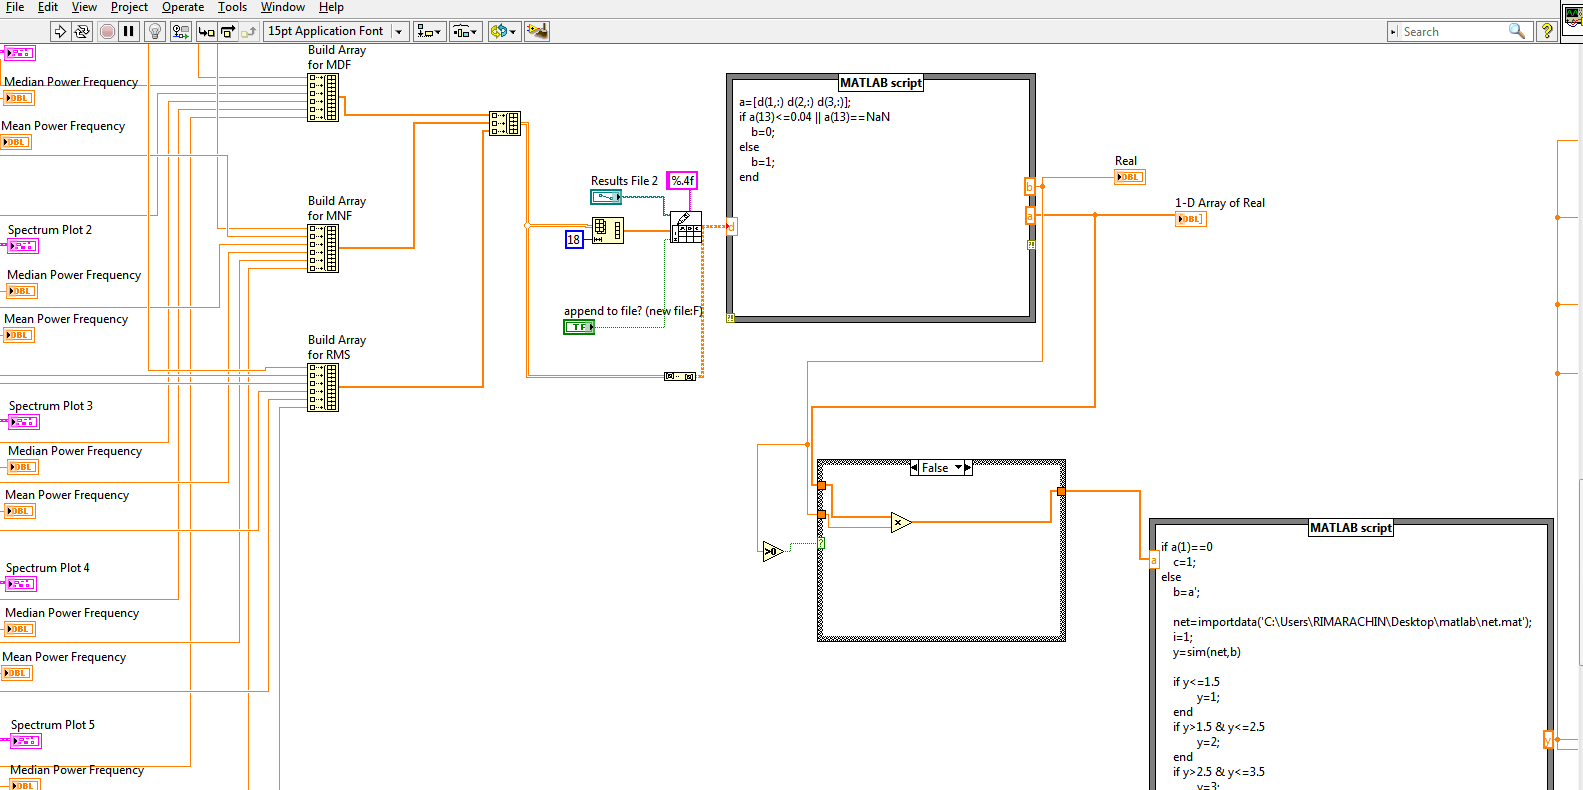Click the Context Help question mark button

click(1547, 31)
